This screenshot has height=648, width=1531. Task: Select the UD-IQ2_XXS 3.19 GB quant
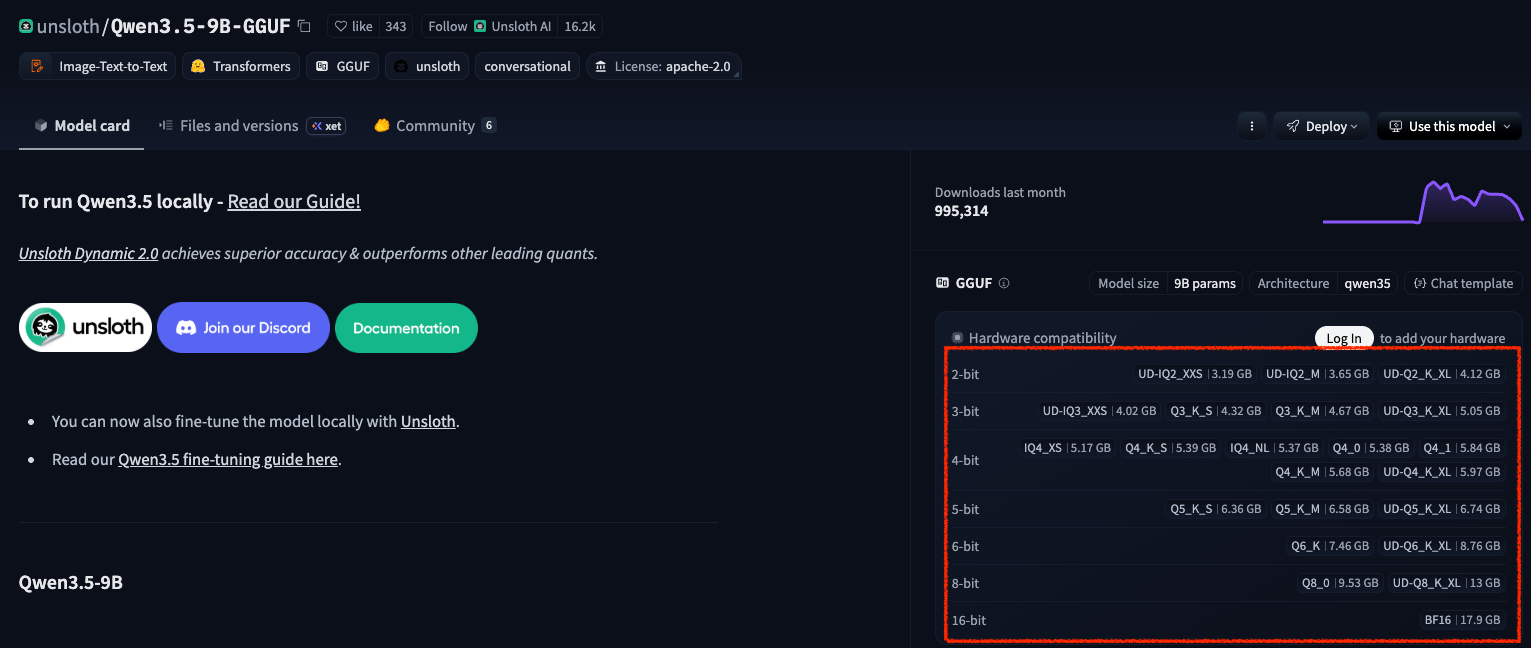click(1194, 374)
